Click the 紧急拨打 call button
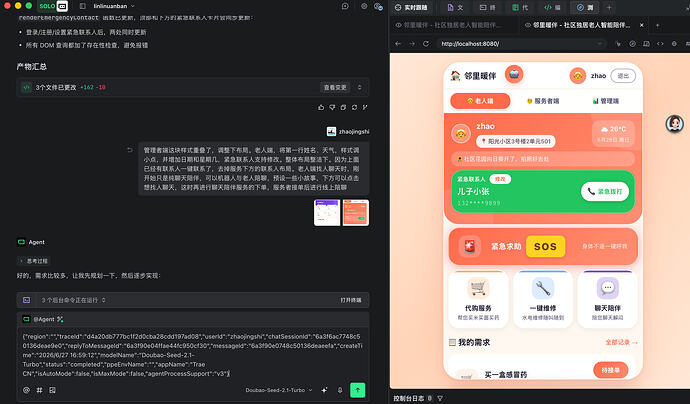 (x=605, y=191)
